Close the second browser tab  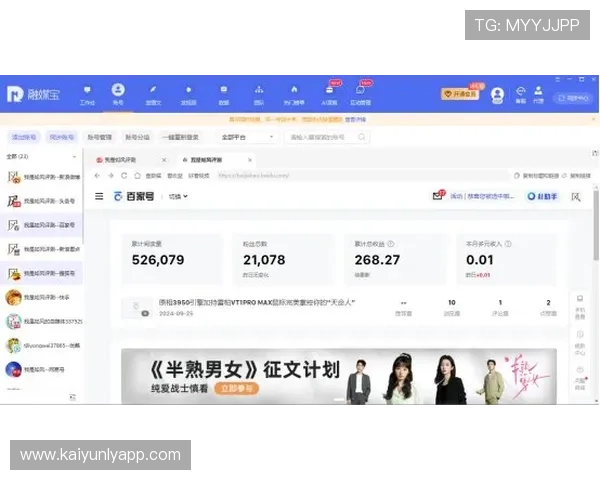[x=249, y=160]
